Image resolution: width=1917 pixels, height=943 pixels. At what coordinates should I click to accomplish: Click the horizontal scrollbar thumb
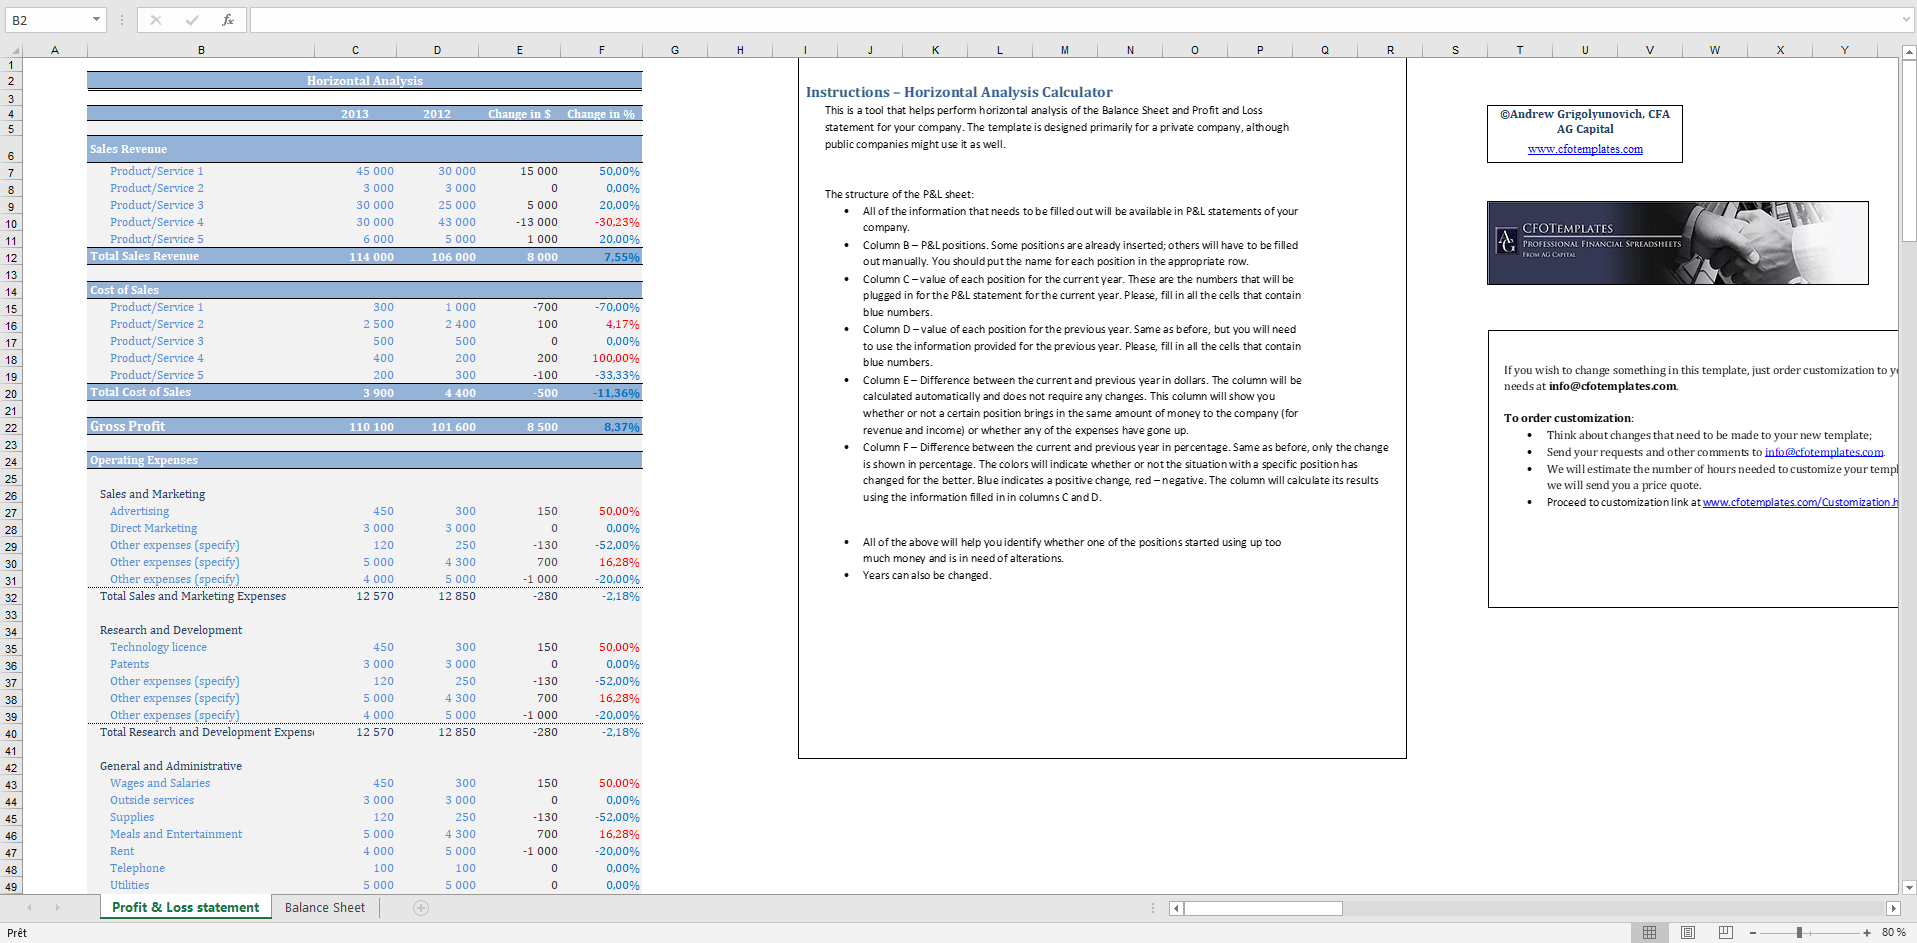[1263, 908]
